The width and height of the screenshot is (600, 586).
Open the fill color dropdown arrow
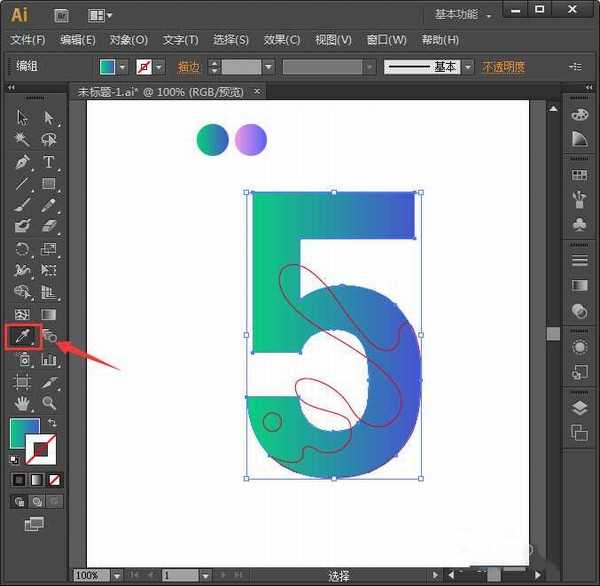(x=123, y=67)
